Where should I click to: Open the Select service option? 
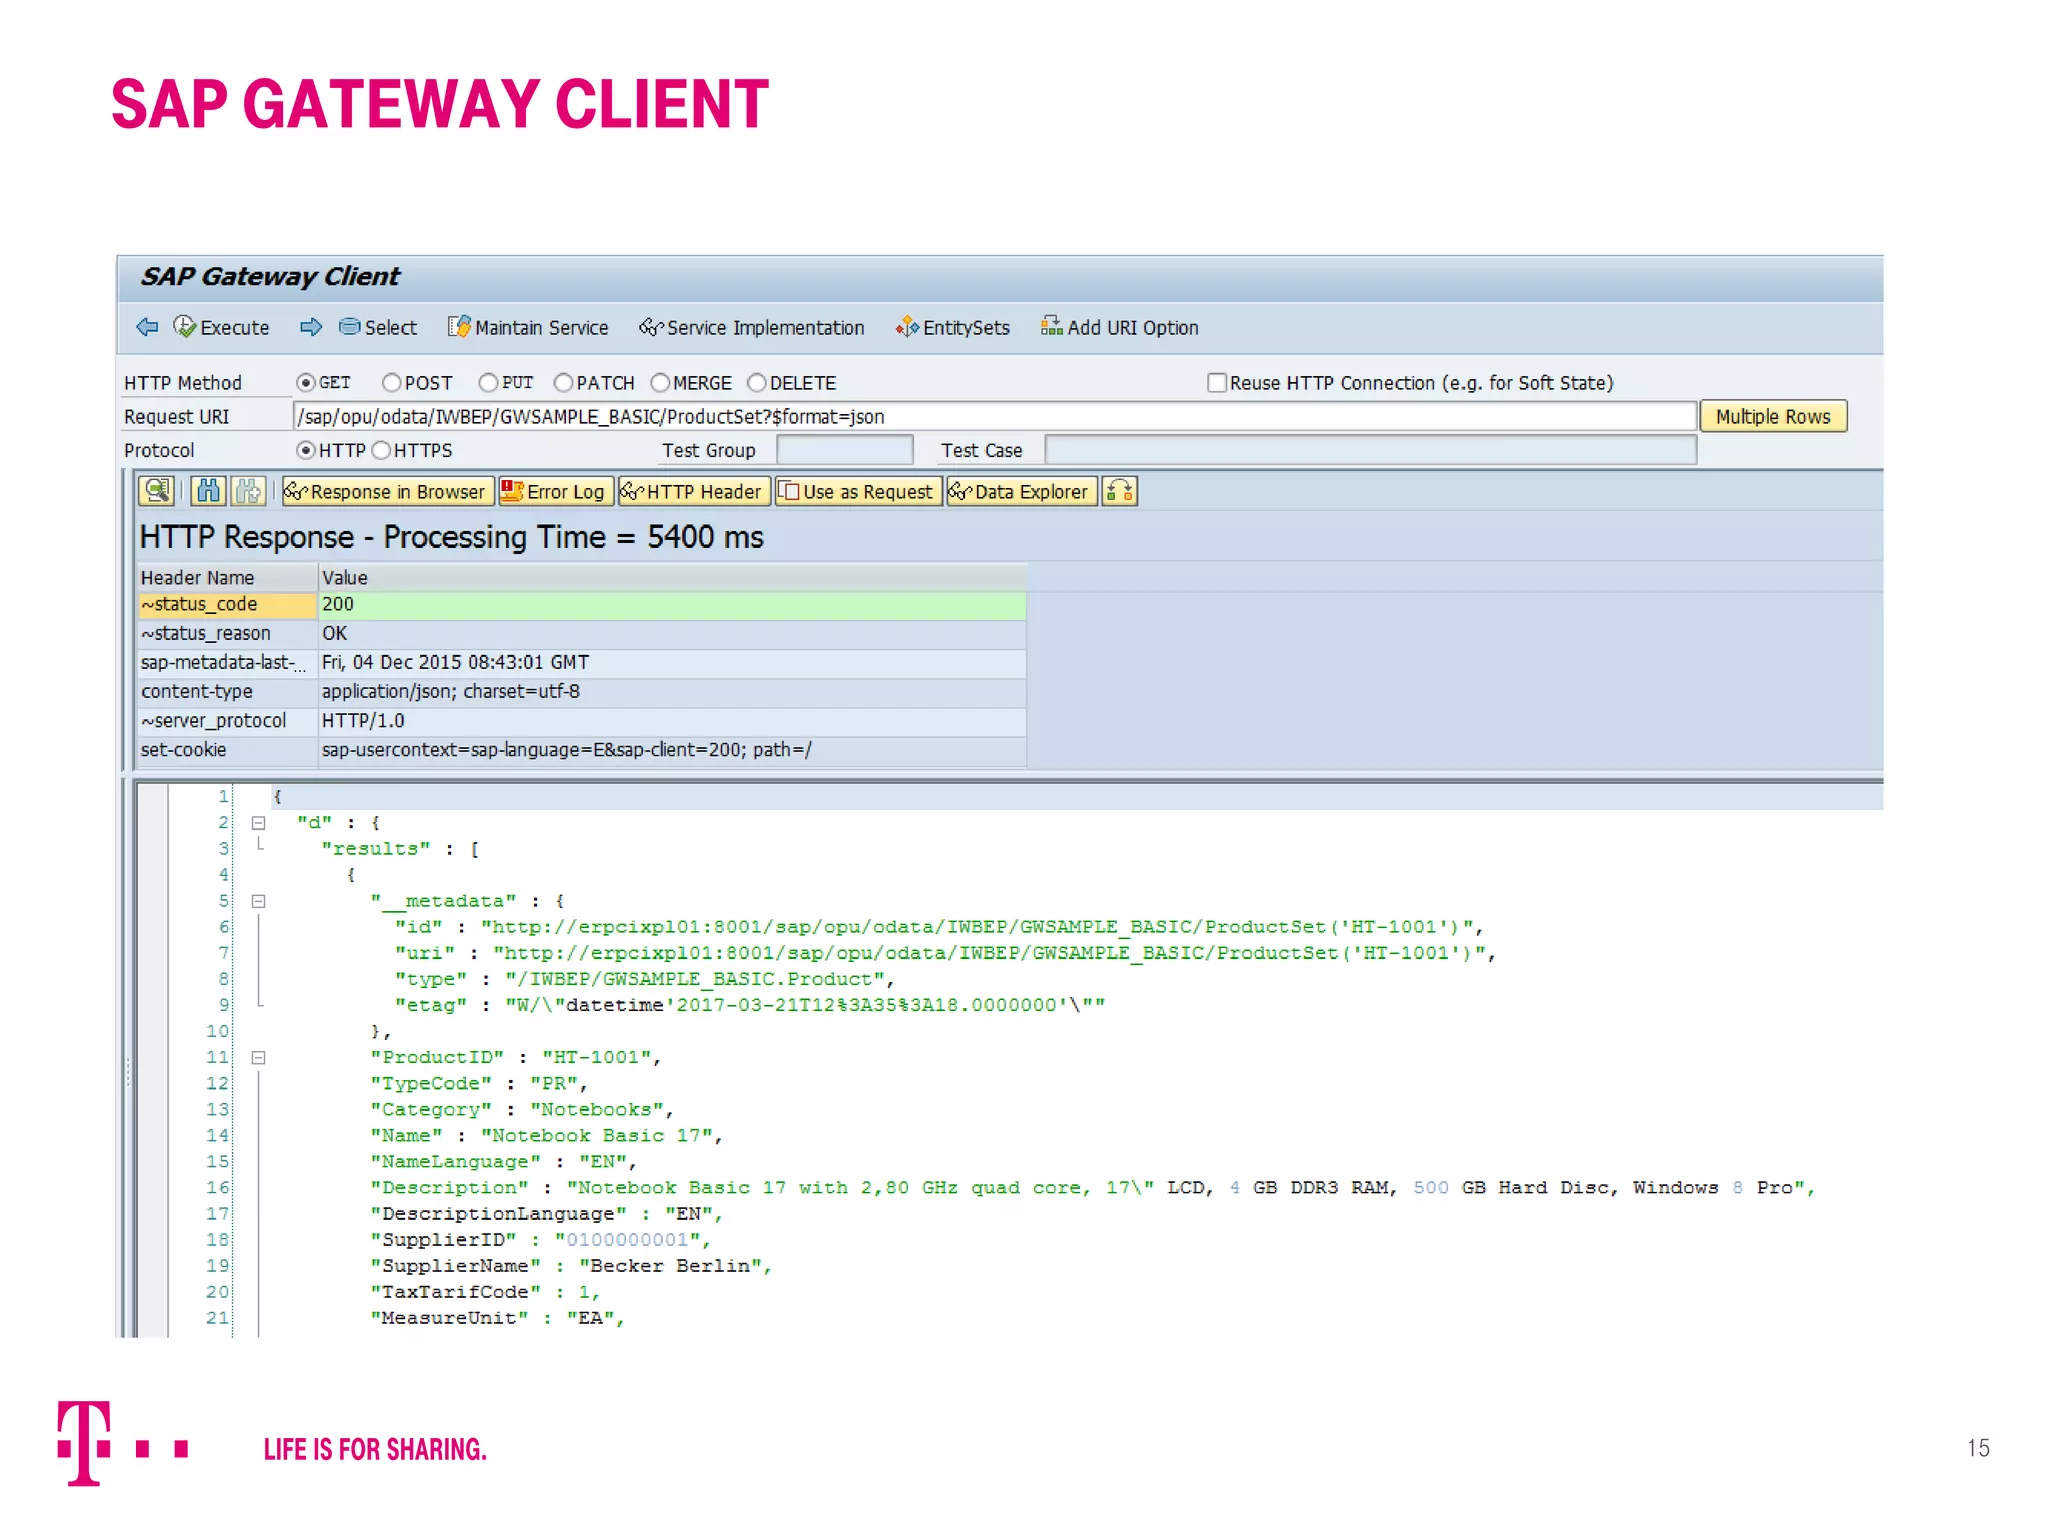click(x=378, y=327)
